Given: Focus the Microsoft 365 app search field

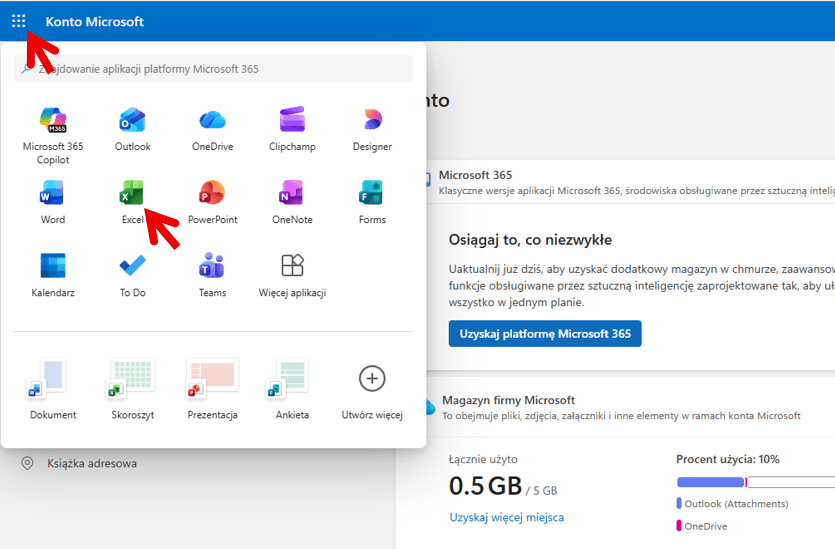Looking at the screenshot, I should click(213, 69).
